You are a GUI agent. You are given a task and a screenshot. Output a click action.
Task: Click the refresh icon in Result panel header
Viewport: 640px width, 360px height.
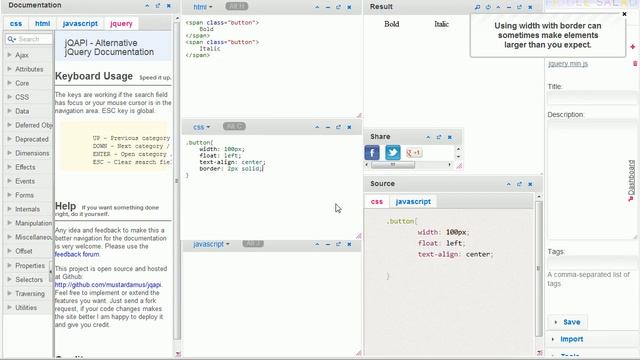coord(488,7)
